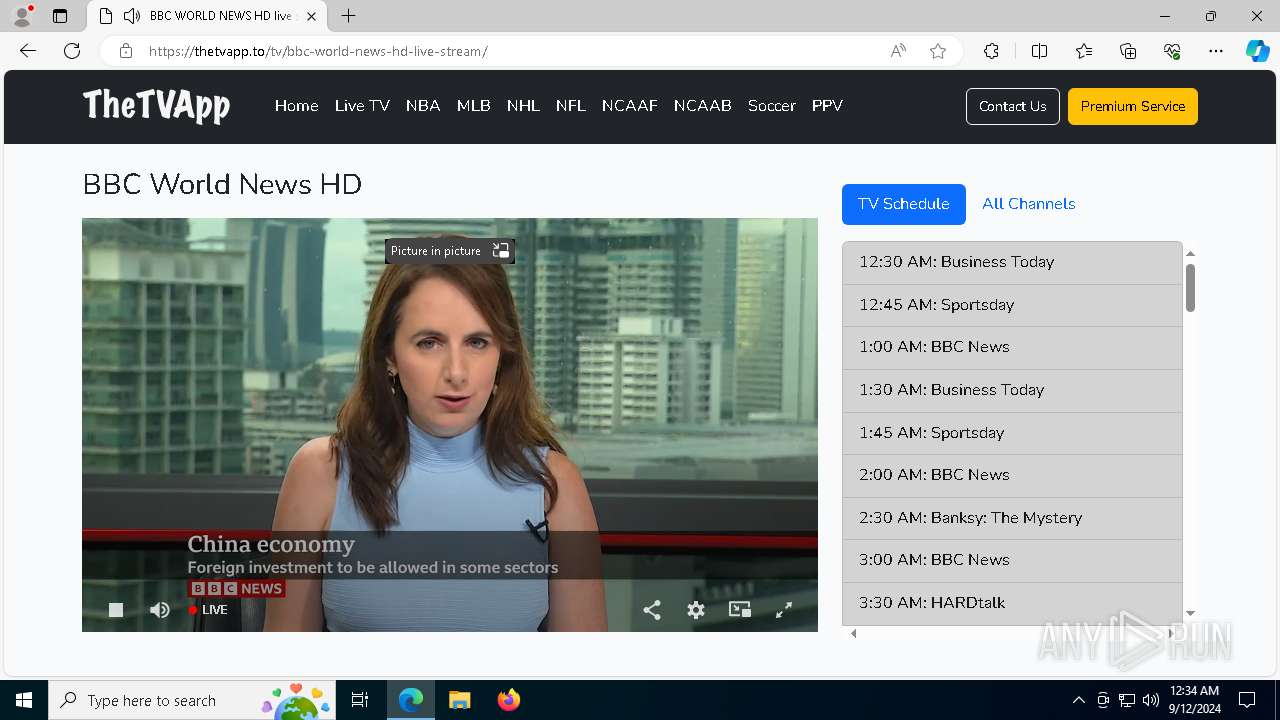Screen dimensions: 1280x720
Task: Select 1:30 AM Business Today entry
Action: 1012,390
